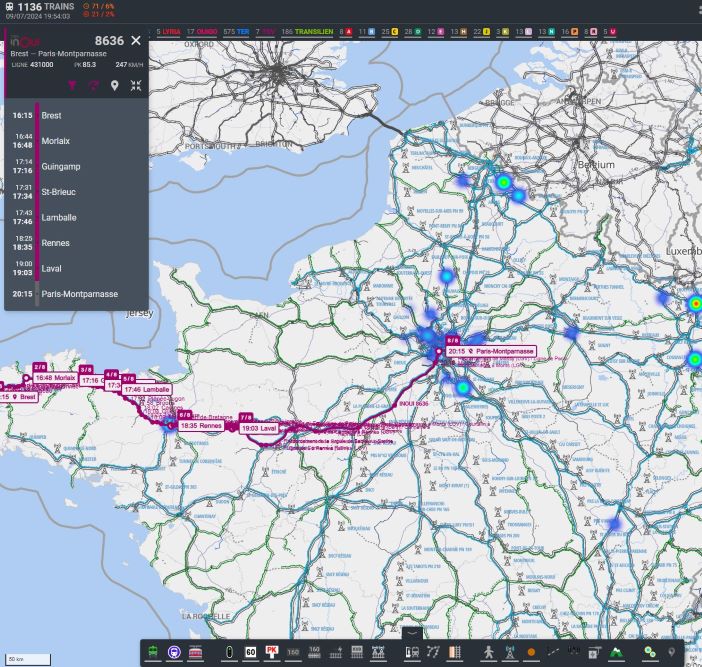
Task: Close the train 8636 panel
Action: pyautogui.click(x=136, y=41)
